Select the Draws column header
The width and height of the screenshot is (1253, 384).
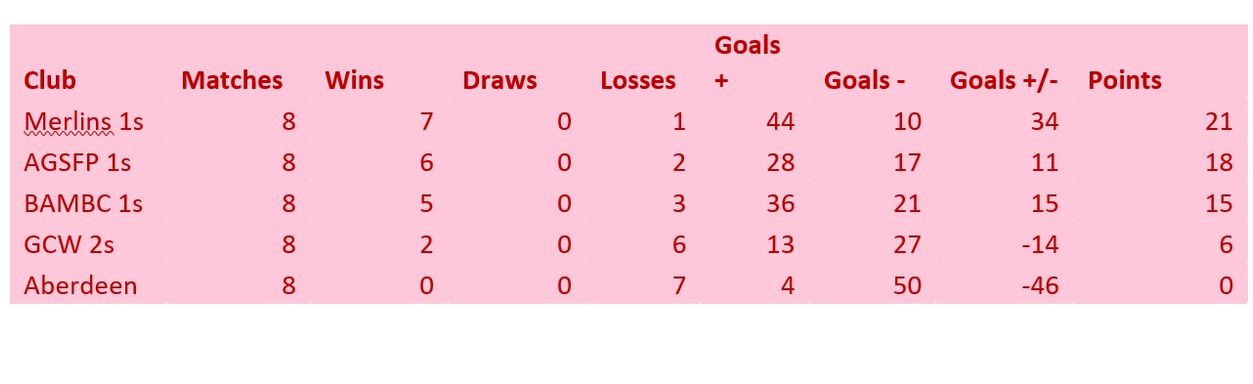pyautogui.click(x=500, y=81)
